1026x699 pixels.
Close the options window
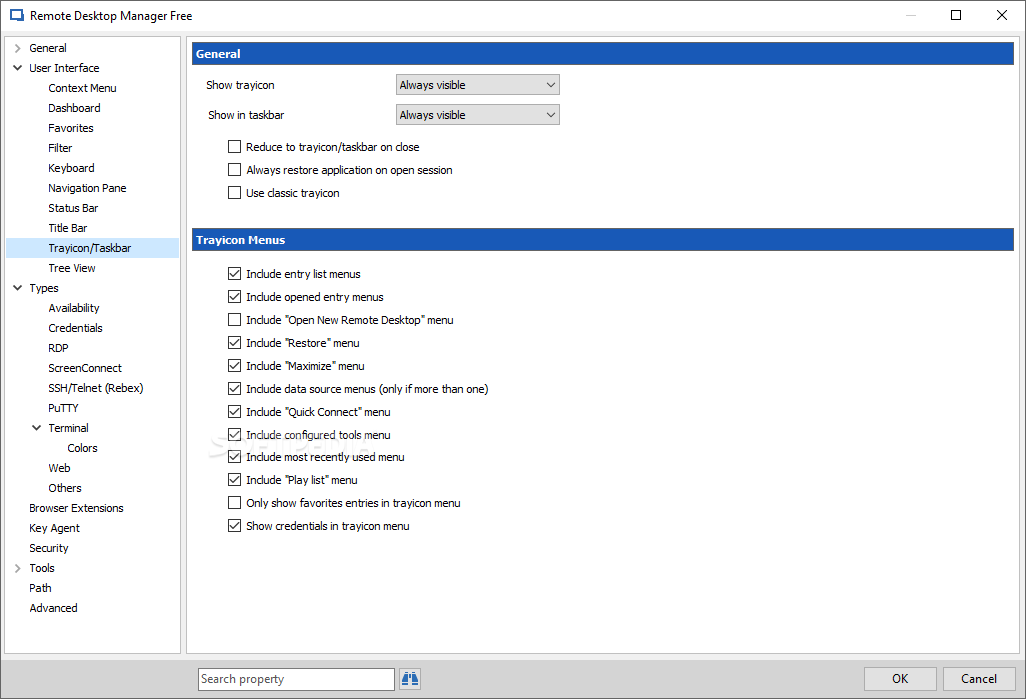coord(1002,15)
